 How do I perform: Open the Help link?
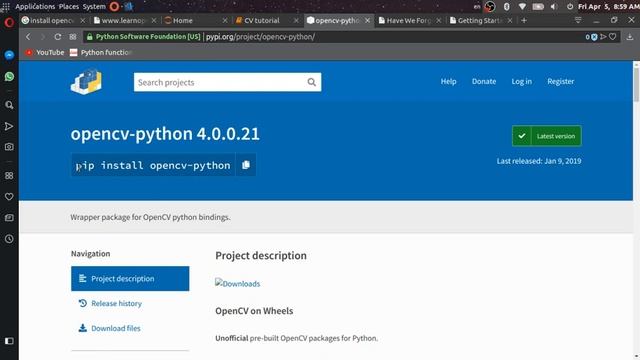[x=448, y=81]
